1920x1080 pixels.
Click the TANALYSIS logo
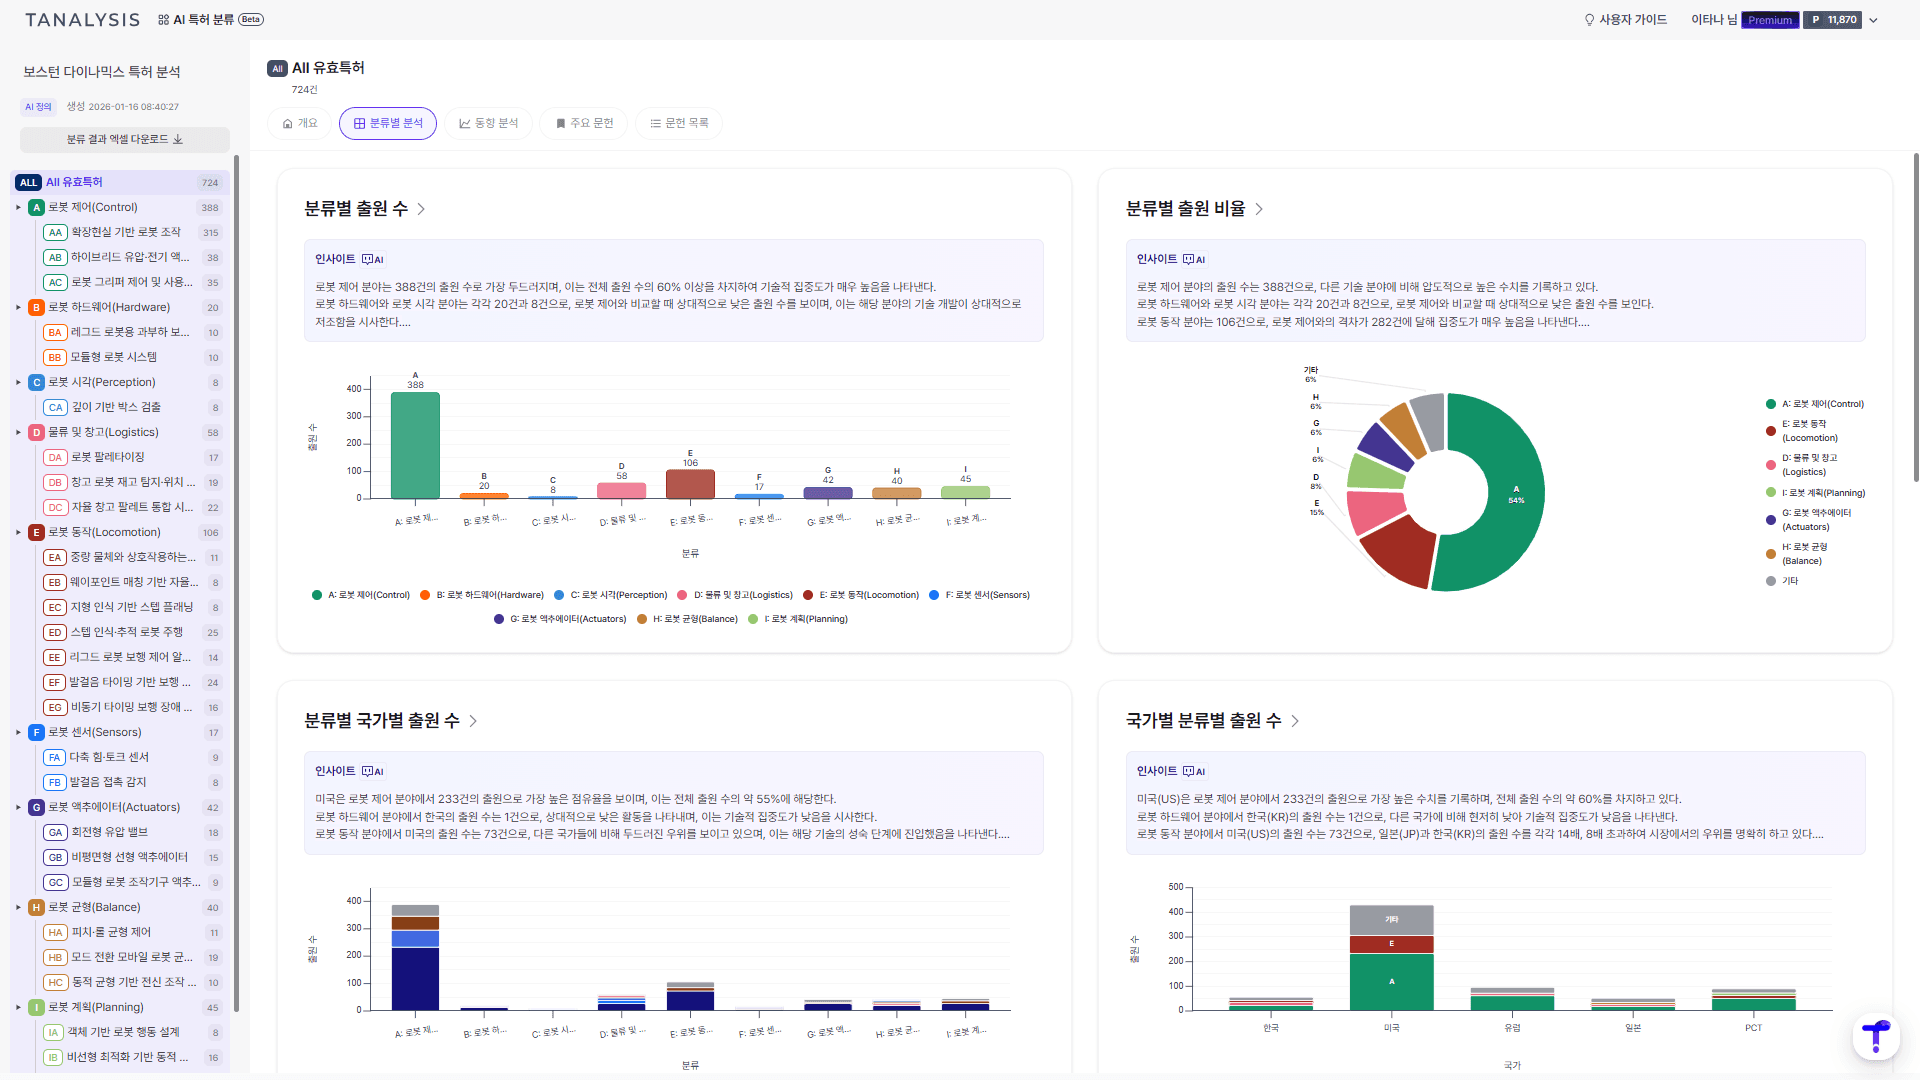click(82, 20)
